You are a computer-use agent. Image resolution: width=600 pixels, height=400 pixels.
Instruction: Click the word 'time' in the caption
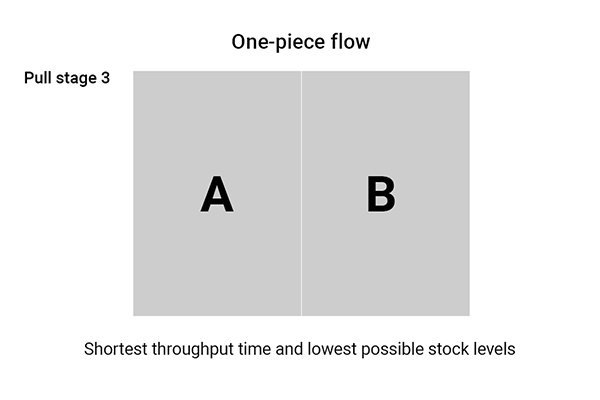254,349
